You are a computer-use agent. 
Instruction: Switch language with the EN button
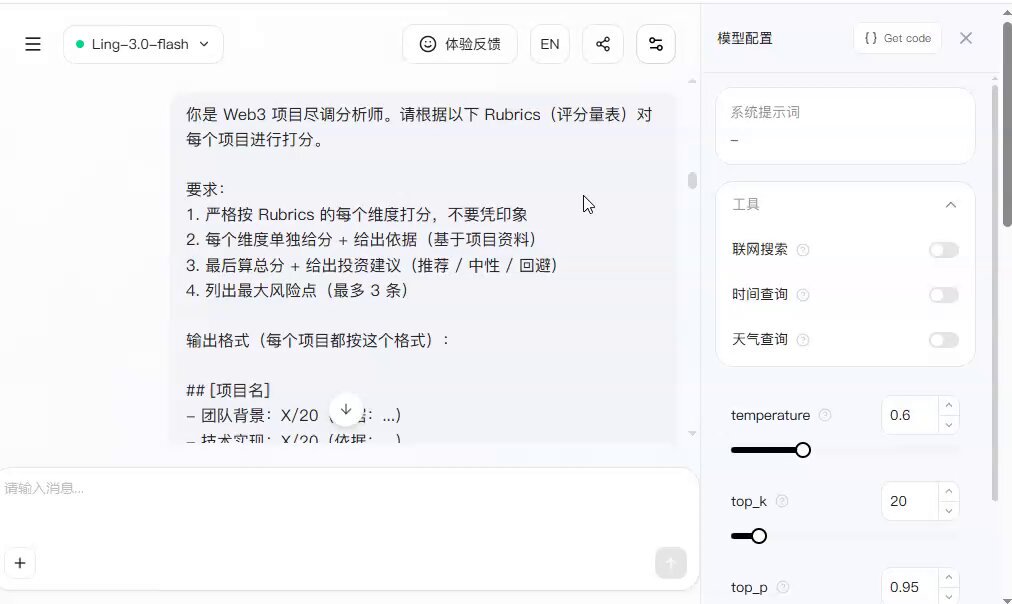click(550, 44)
